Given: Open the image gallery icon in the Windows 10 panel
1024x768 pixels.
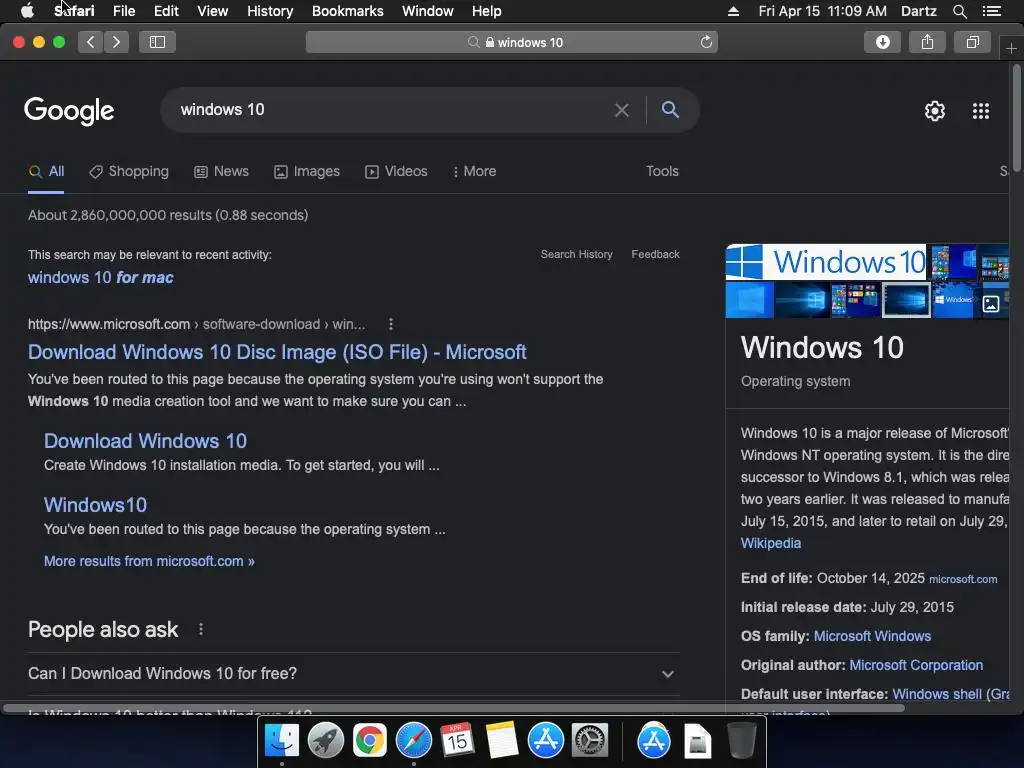Looking at the screenshot, I should (991, 304).
